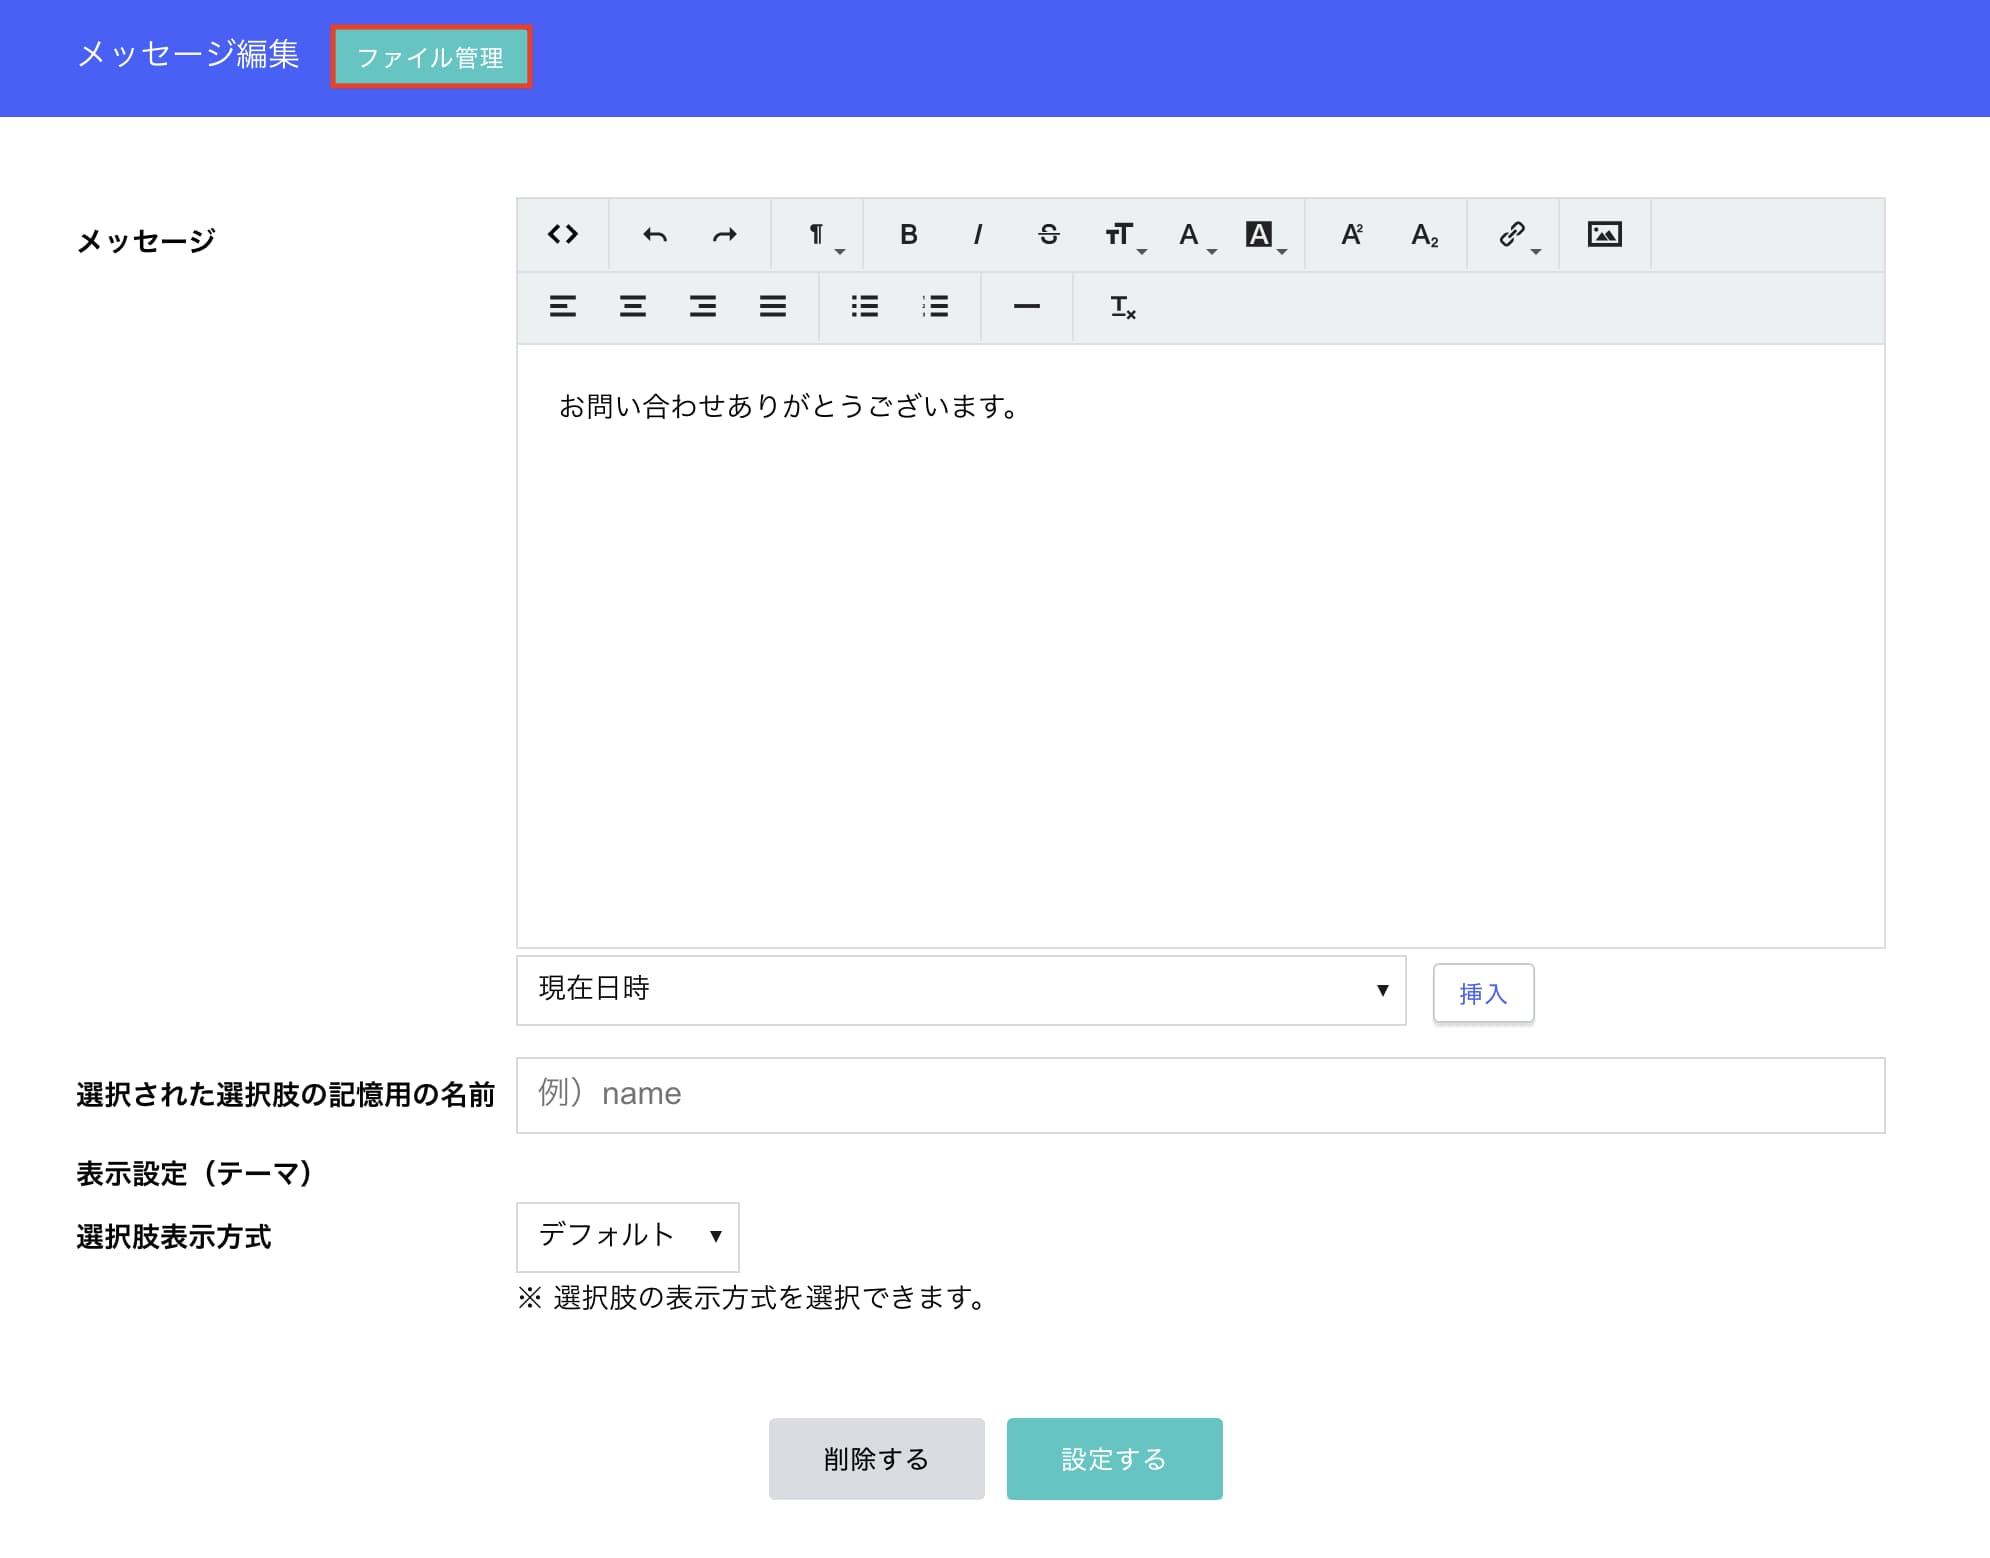Click into the message editor text area
1990x1558 pixels.
pyautogui.click(x=1200, y=646)
